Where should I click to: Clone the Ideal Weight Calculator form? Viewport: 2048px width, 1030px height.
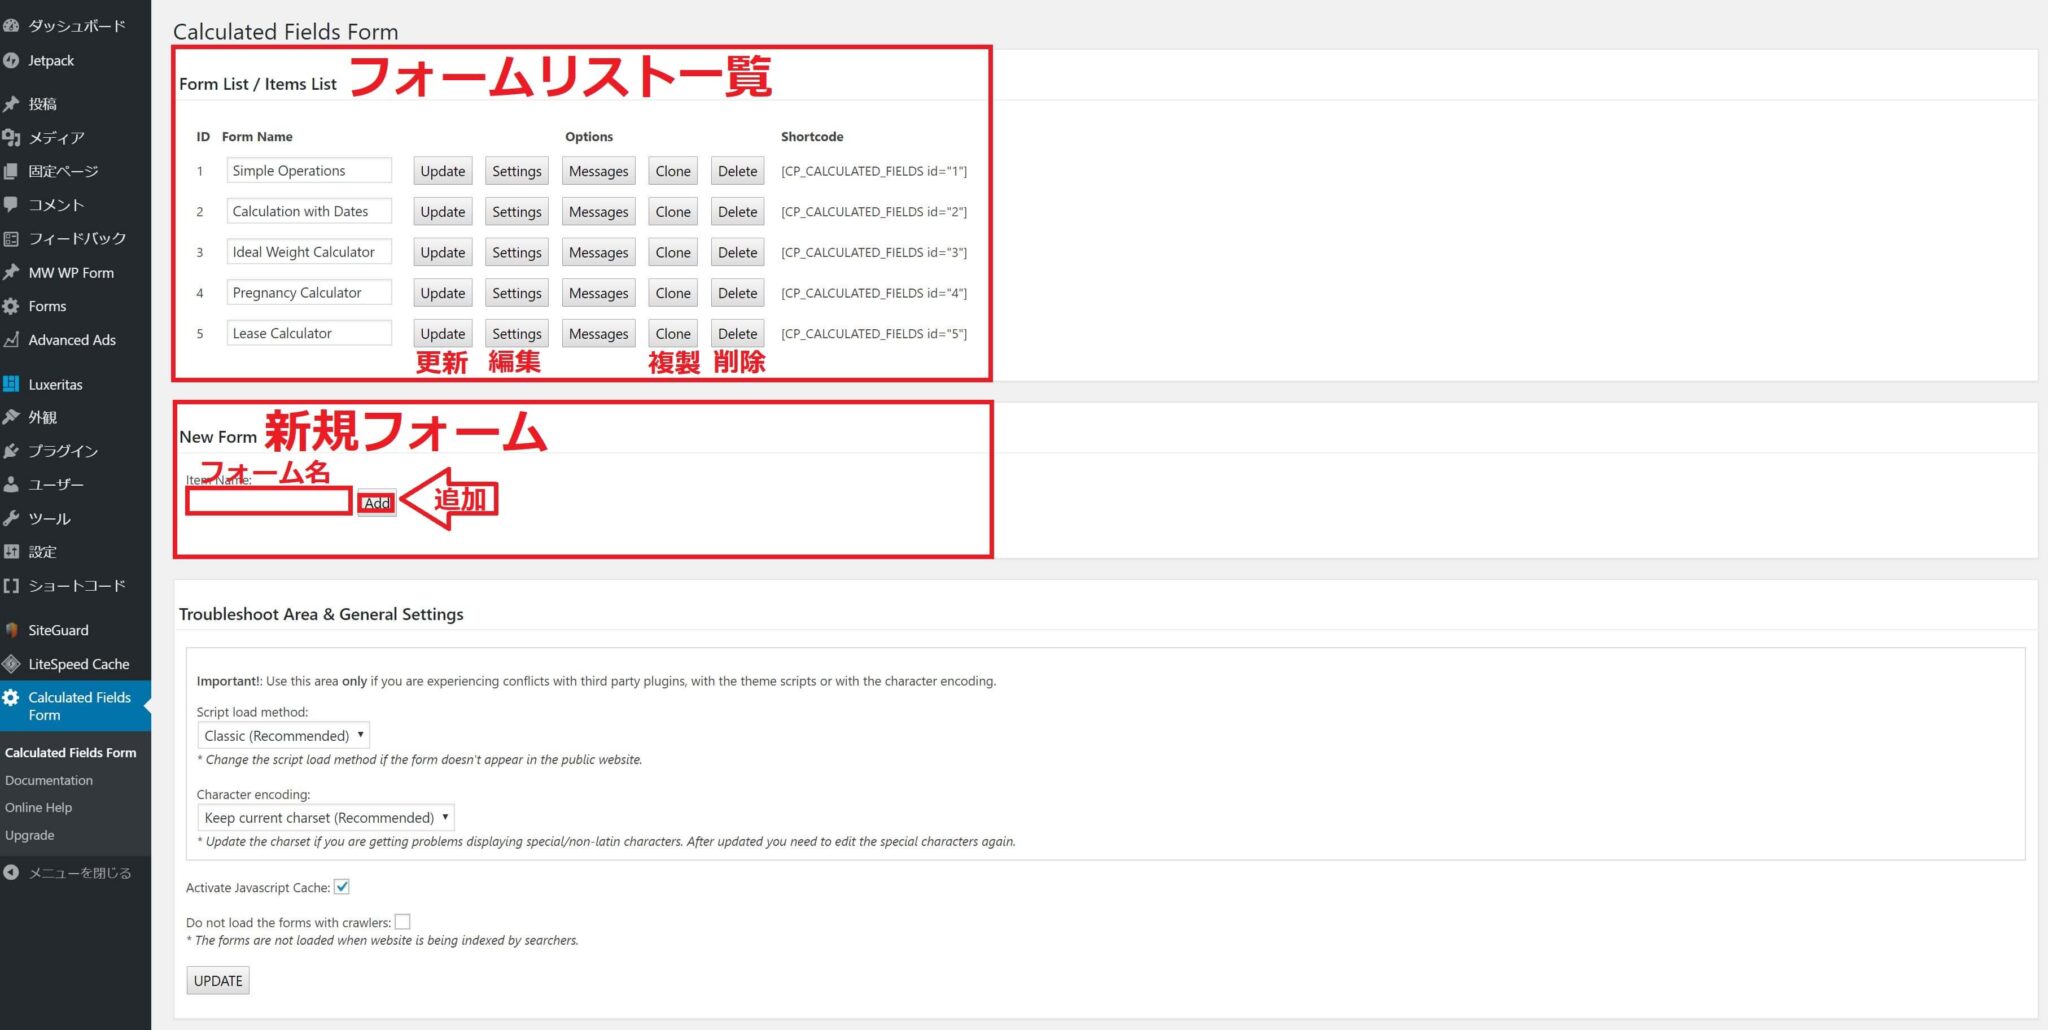[x=672, y=252]
